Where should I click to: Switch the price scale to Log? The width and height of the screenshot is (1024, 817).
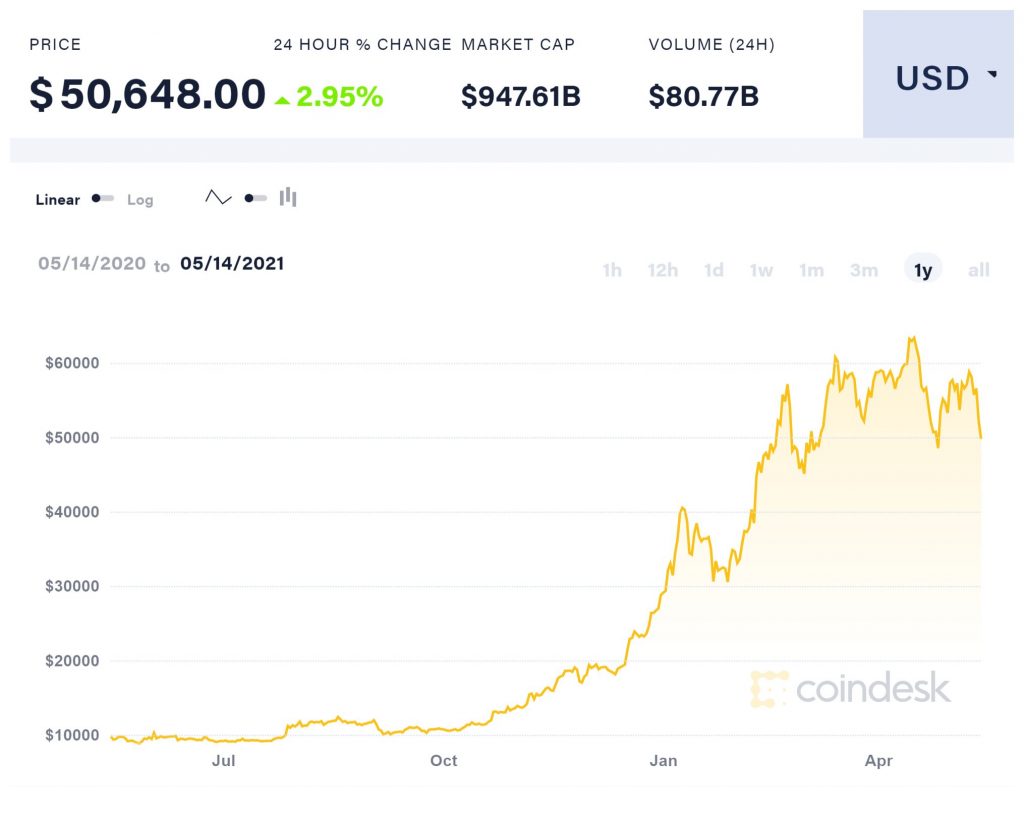click(140, 200)
